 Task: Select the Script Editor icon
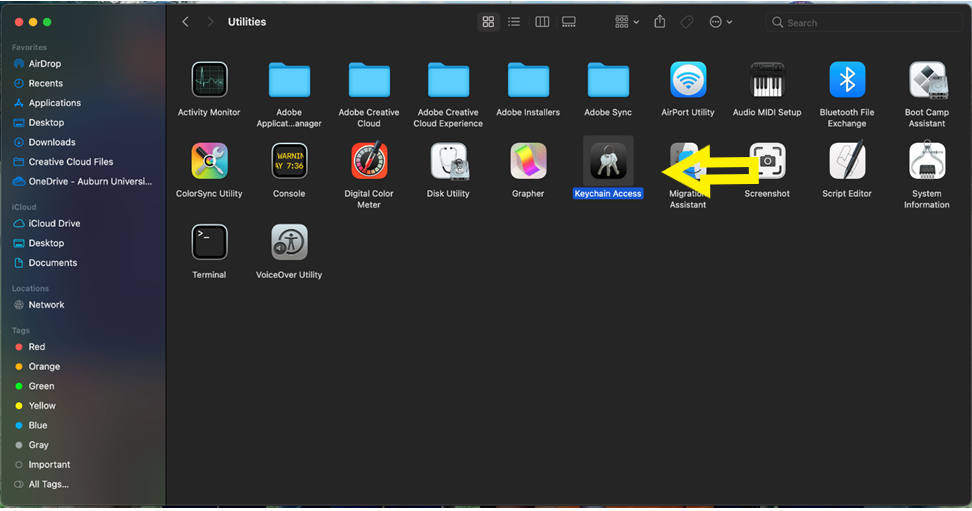pos(847,161)
